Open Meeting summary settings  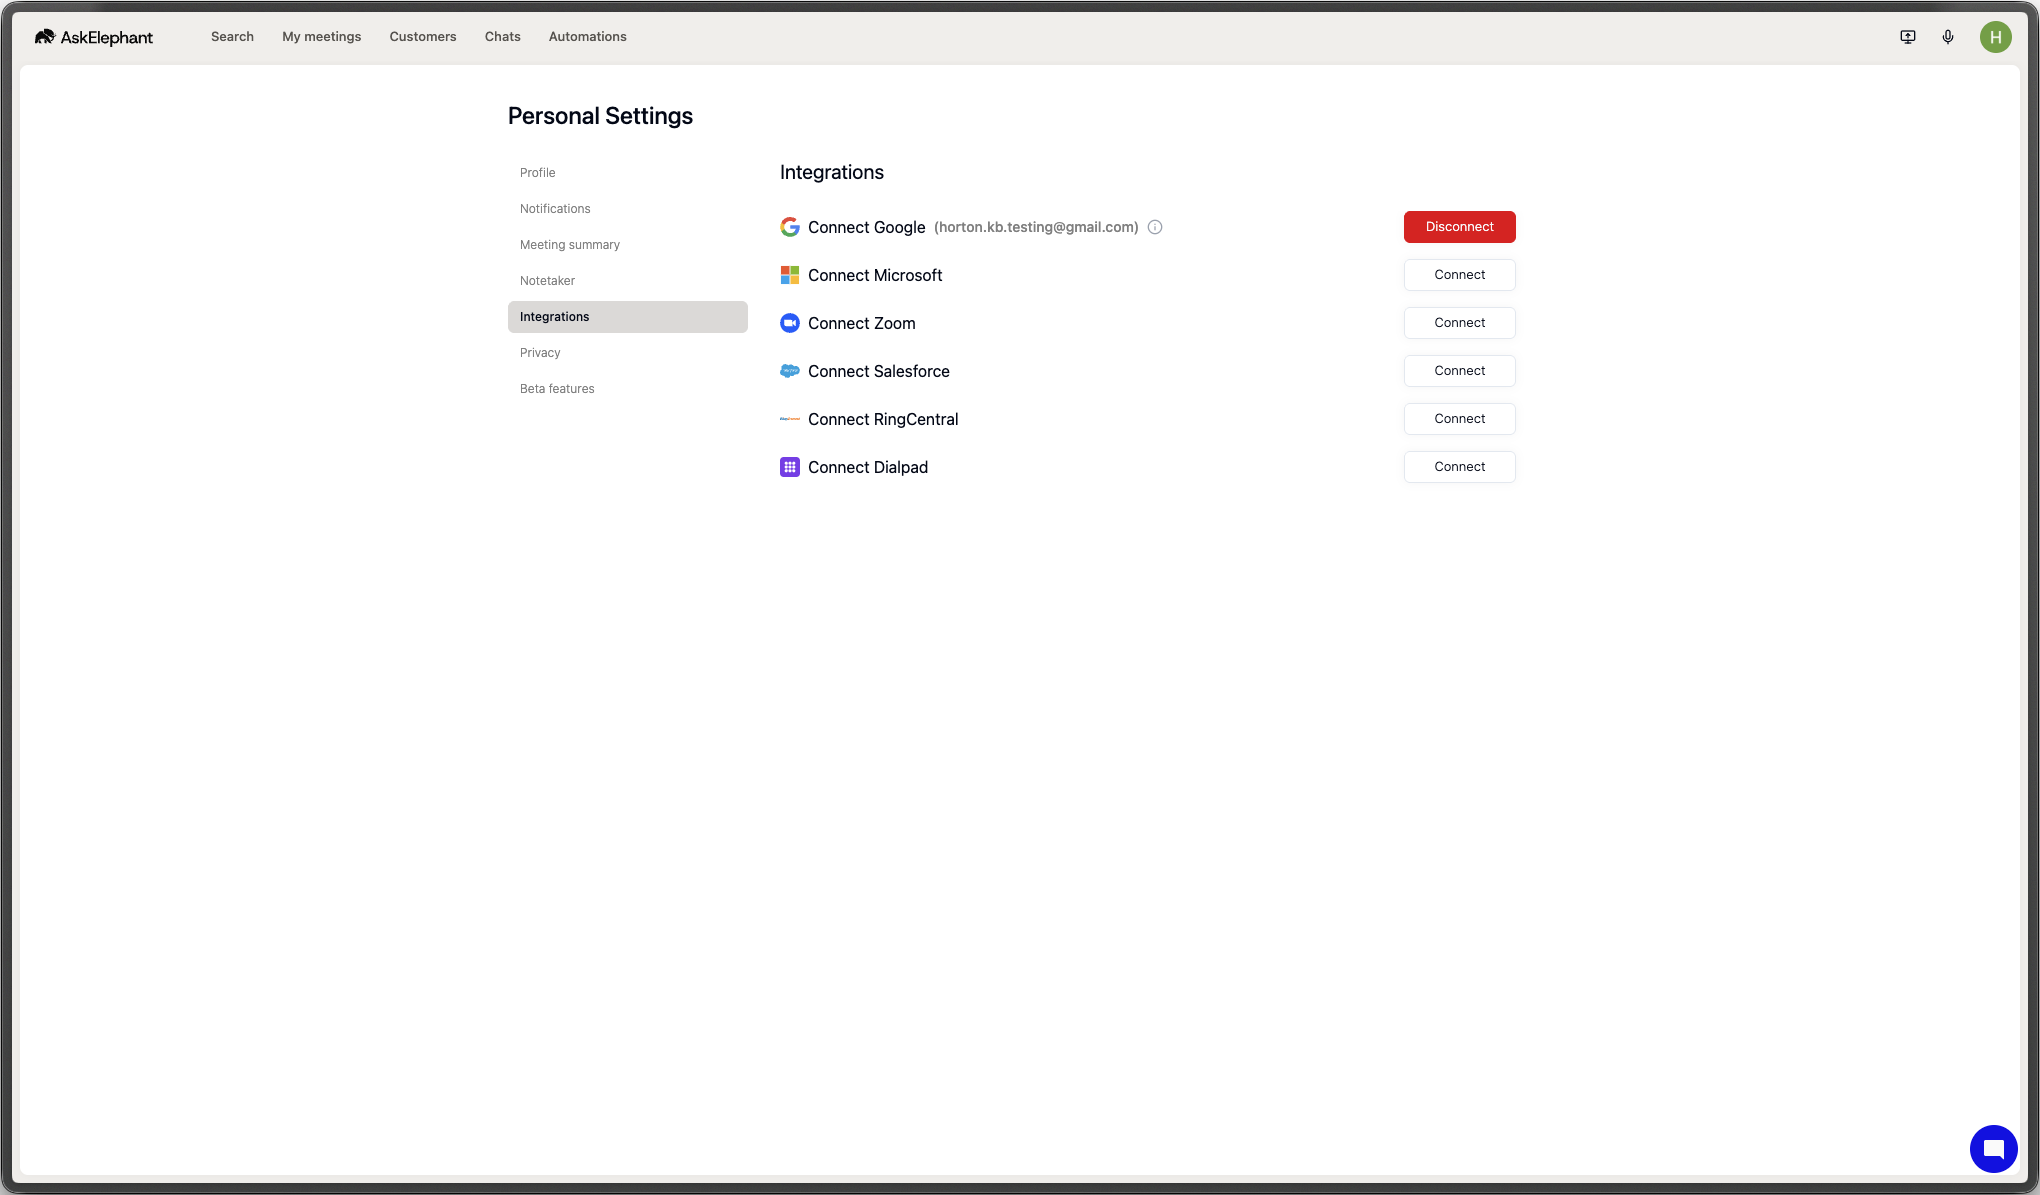(x=628, y=245)
